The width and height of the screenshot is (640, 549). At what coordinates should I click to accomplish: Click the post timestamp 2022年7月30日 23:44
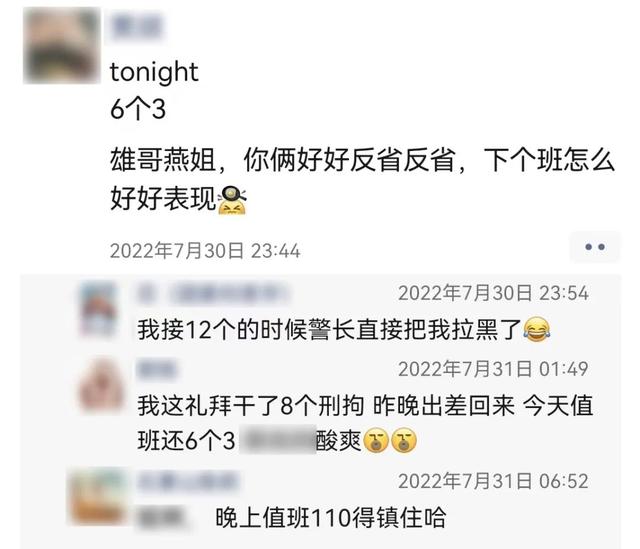(205, 250)
